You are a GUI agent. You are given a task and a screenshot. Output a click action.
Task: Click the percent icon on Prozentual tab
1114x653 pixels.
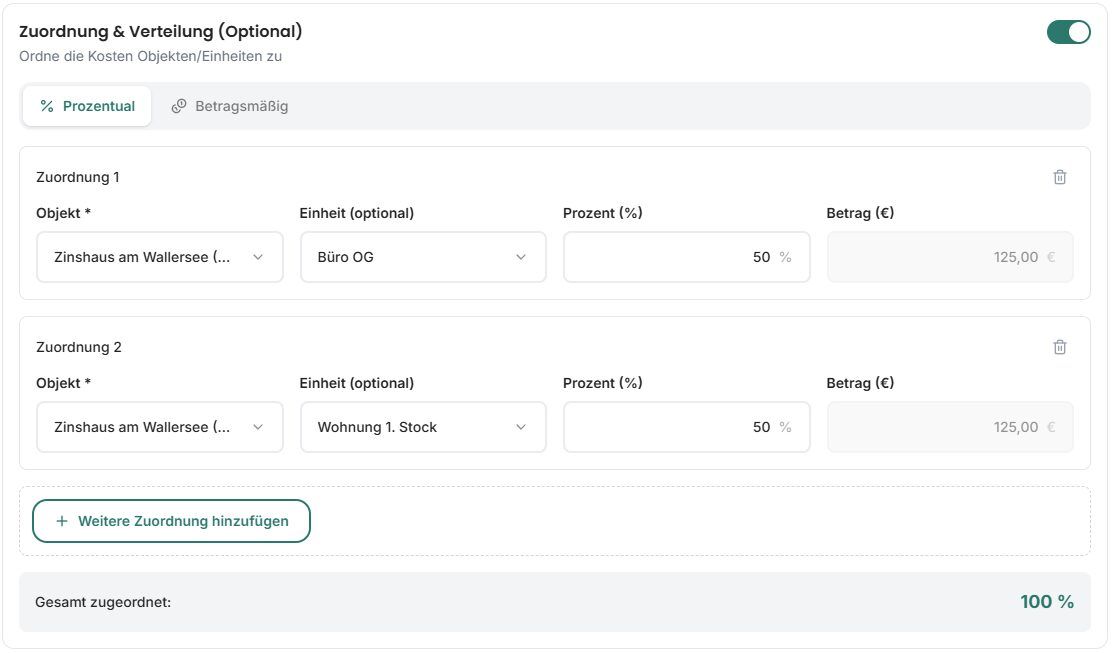47,106
